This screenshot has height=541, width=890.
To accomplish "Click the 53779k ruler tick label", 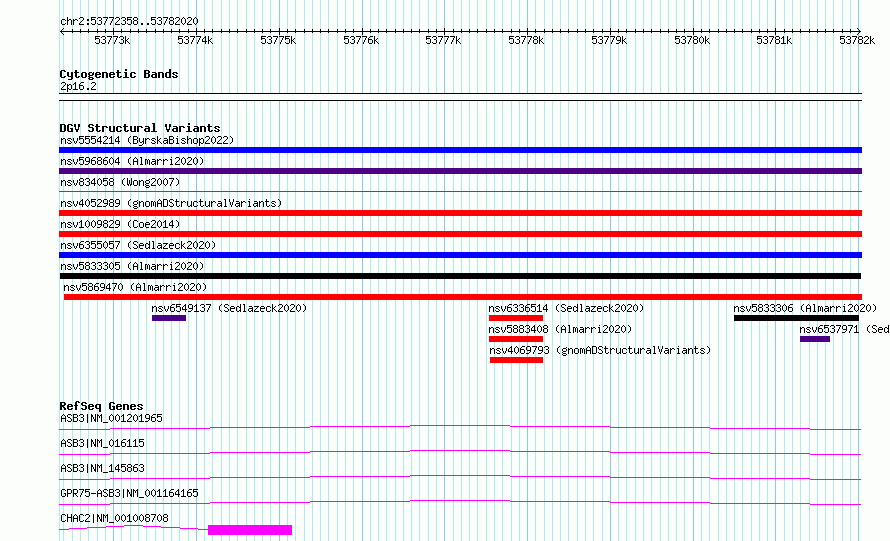I will (x=608, y=40).
